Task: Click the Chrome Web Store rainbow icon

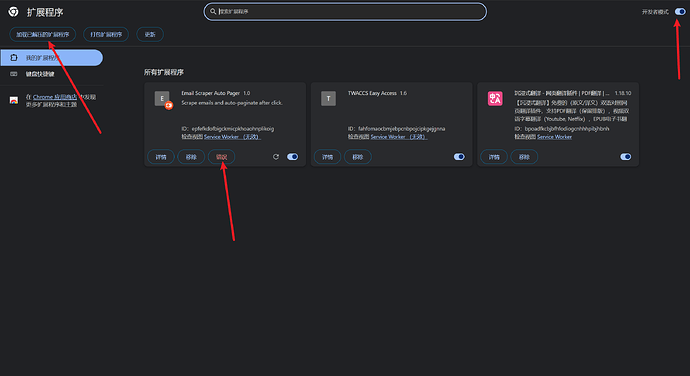Action: click(14, 100)
